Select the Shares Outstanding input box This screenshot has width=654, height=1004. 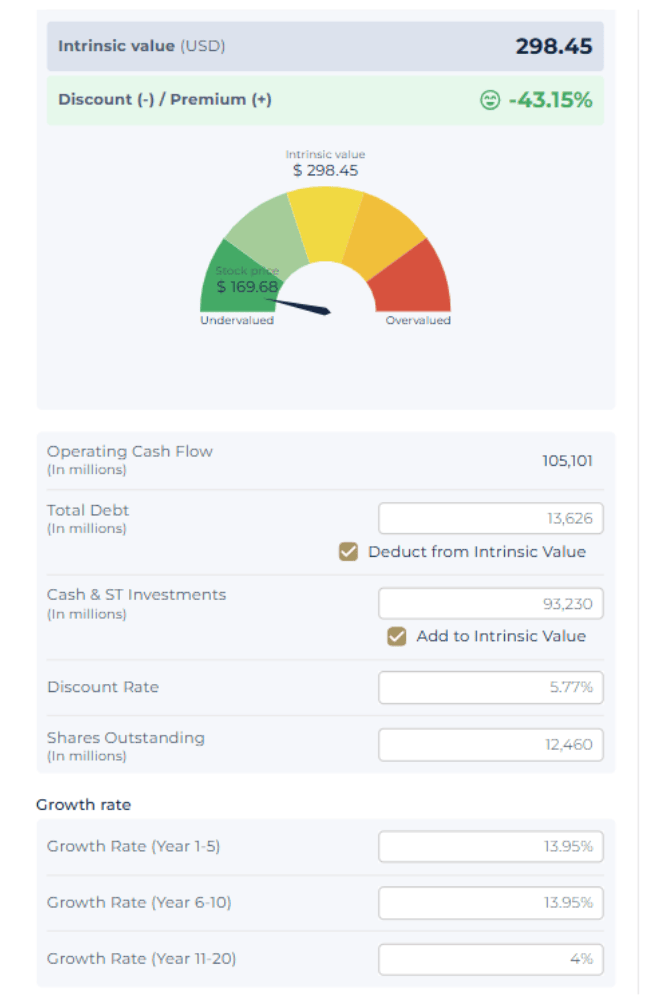click(490, 744)
